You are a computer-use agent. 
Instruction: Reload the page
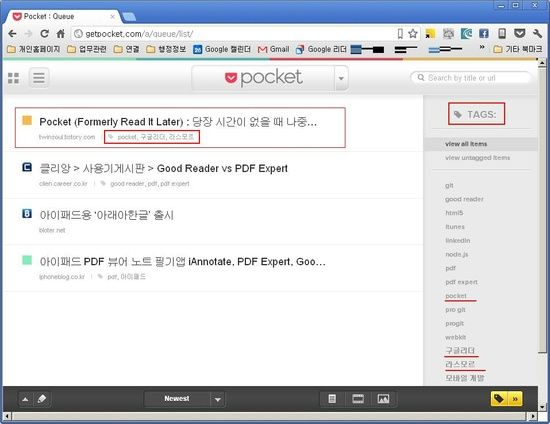(x=44, y=34)
